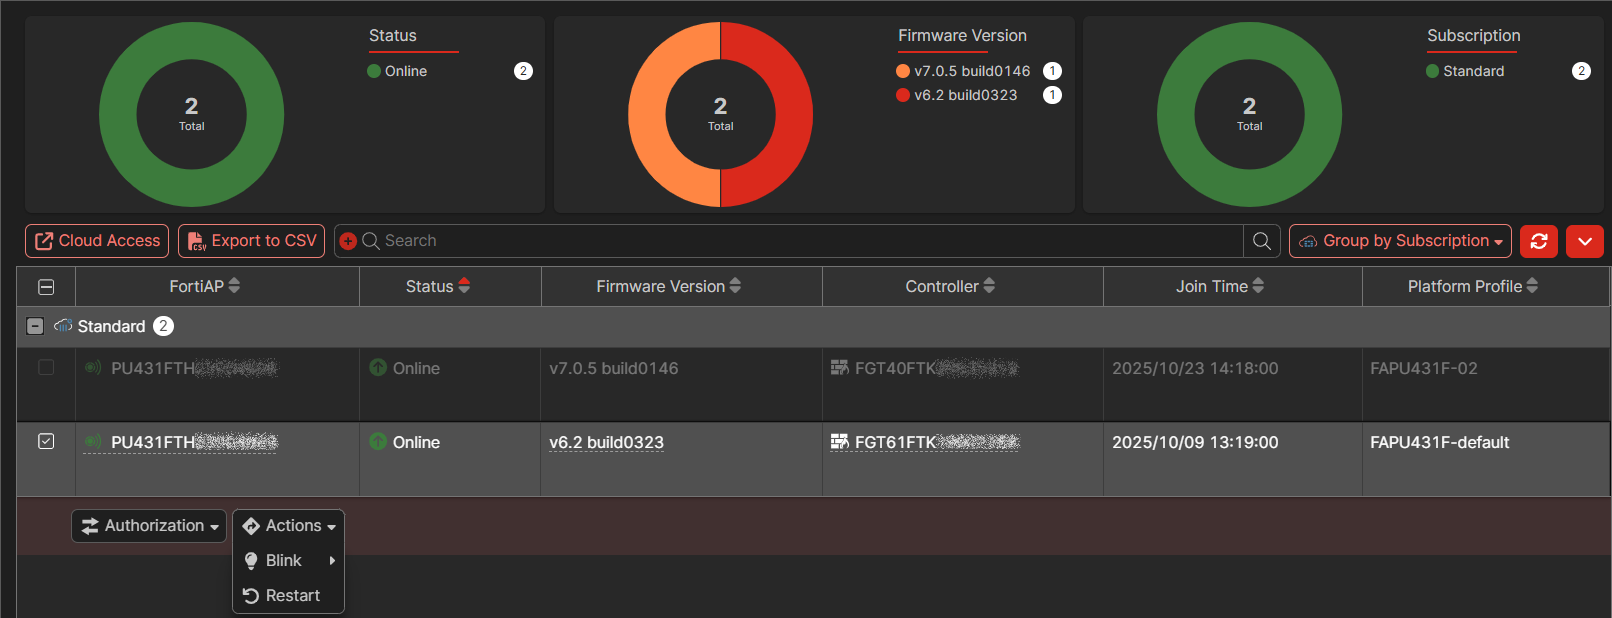
Task: Click the red plus add-filter icon
Action: click(348, 241)
